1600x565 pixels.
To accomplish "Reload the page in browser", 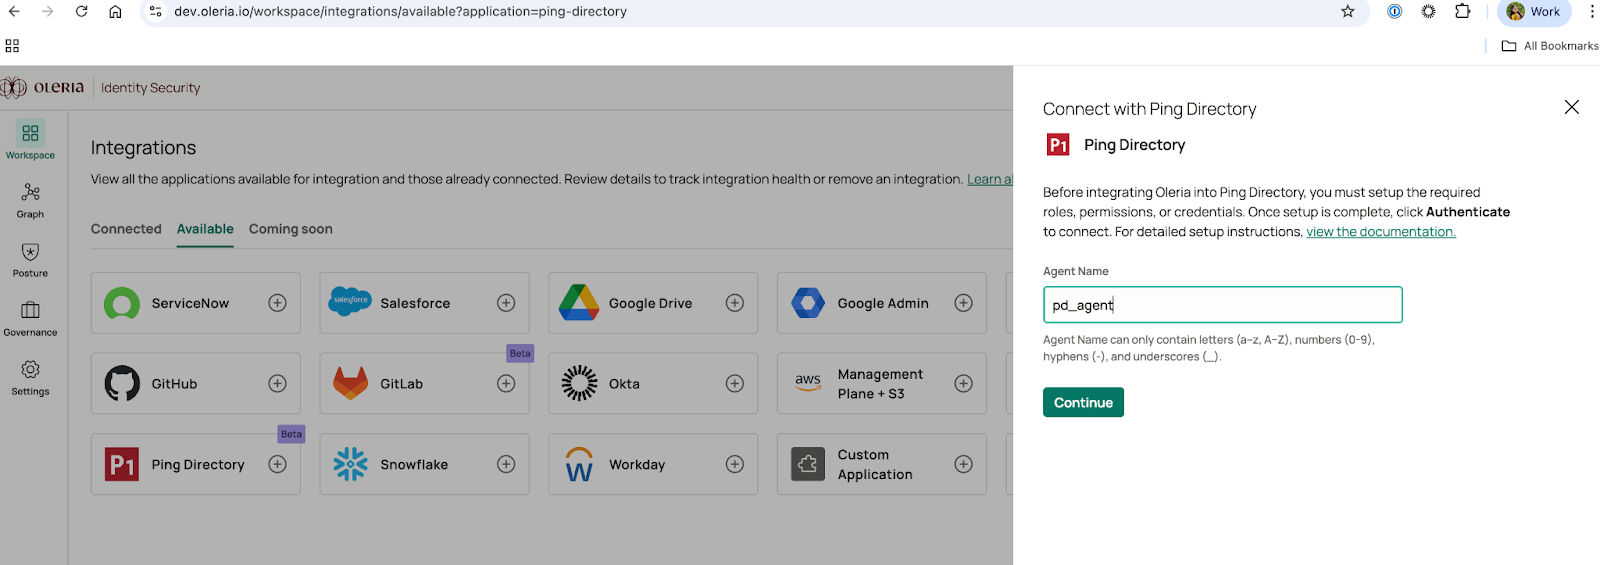I will (x=82, y=12).
